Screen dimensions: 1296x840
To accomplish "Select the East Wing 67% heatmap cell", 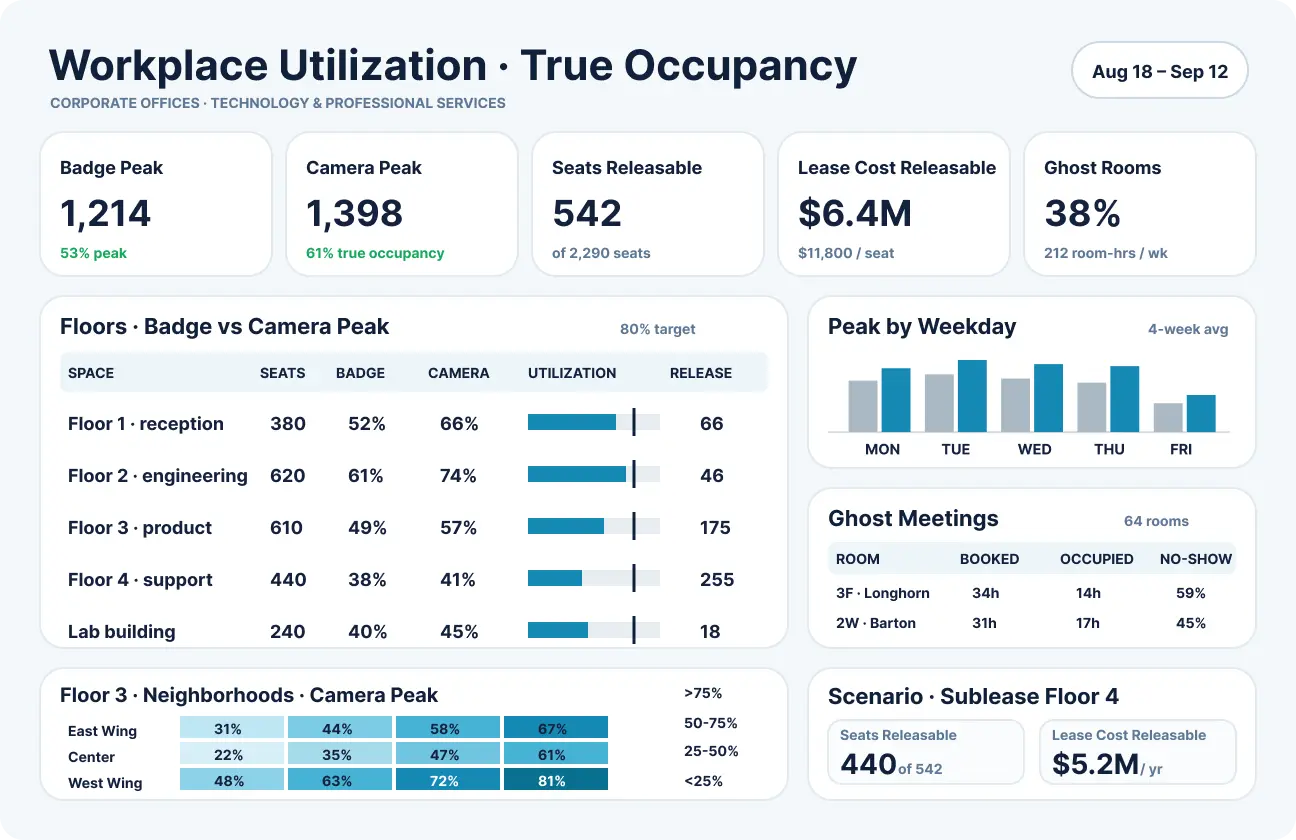I will (x=556, y=729).
